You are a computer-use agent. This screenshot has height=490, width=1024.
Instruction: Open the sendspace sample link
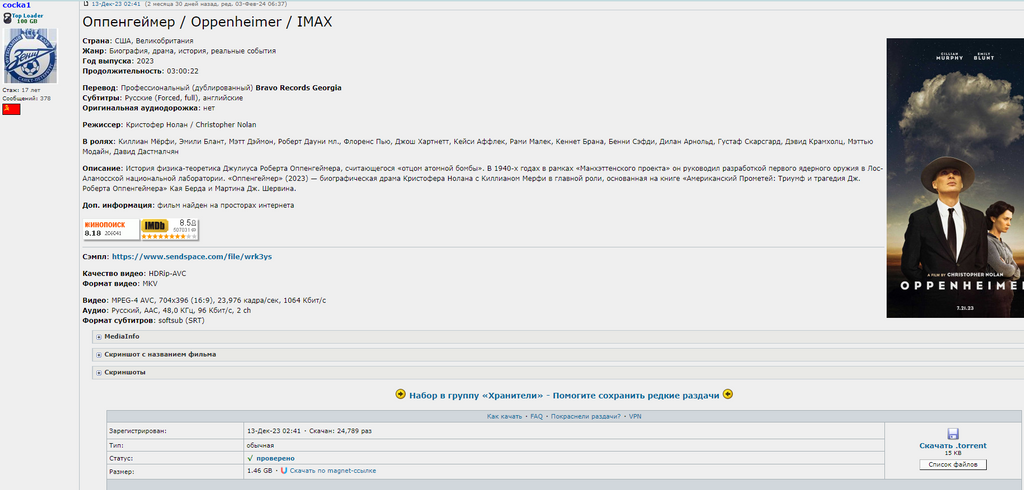192,257
